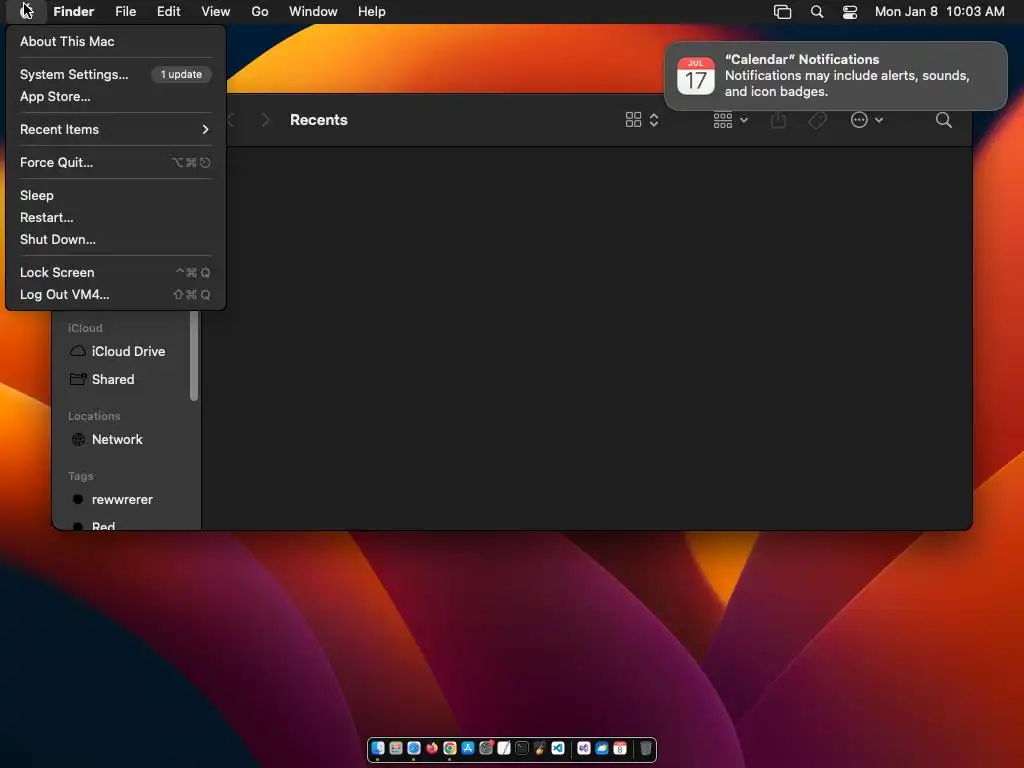This screenshot has height=768, width=1024.
Task: Open Google Chrome from the Dock
Action: tap(450, 748)
